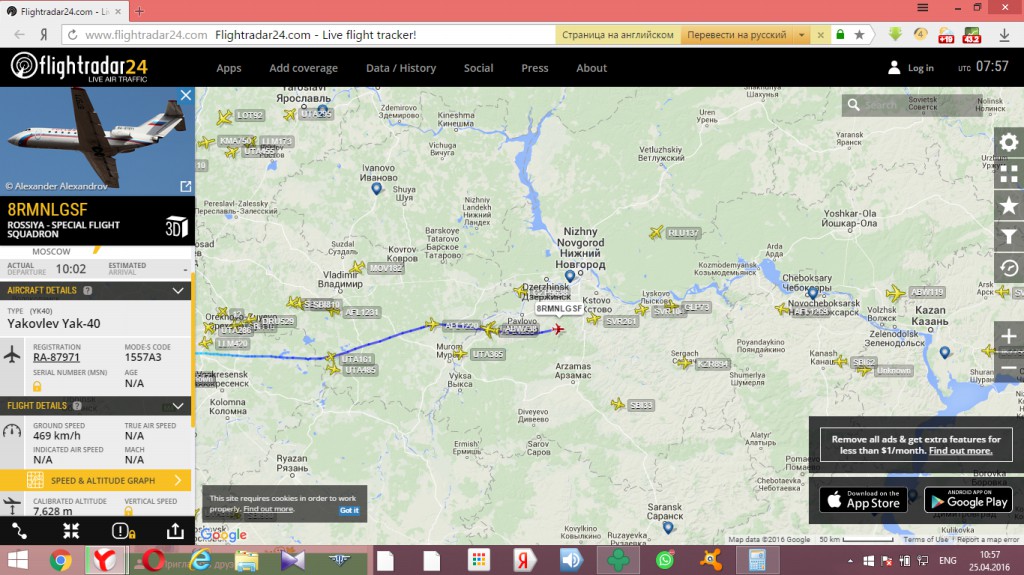Open the multi-view grid icon on map
The image size is (1024, 575).
[1008, 174]
